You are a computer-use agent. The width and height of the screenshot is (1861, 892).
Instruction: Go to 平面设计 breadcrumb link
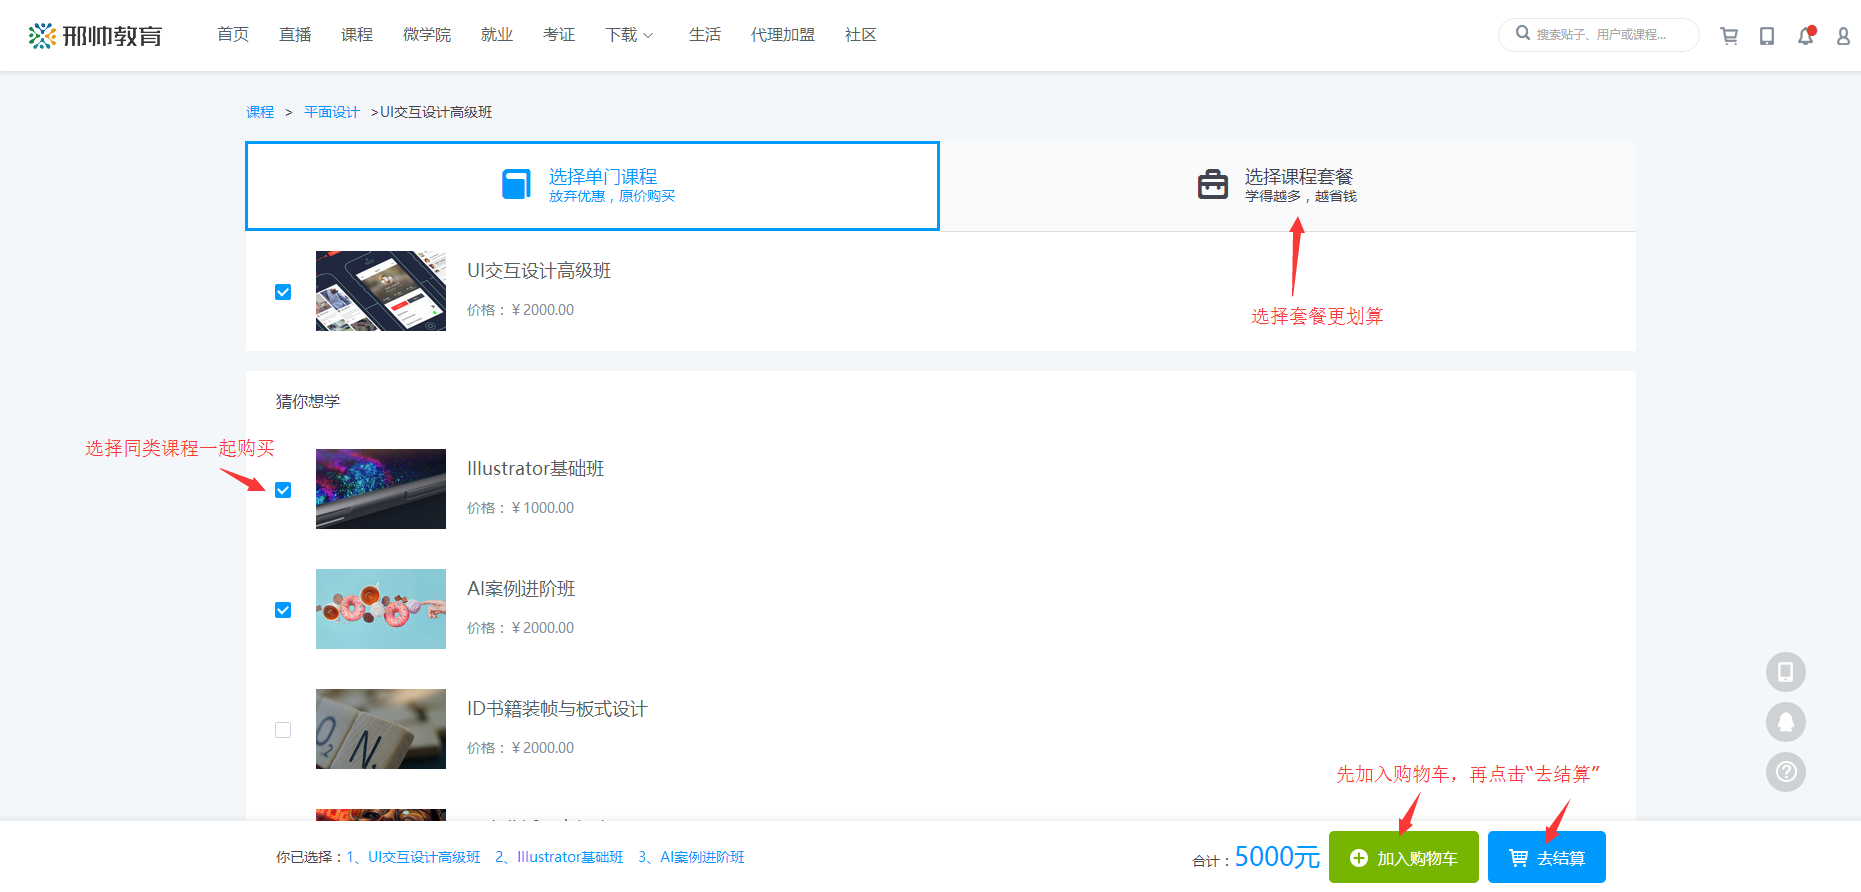(x=331, y=112)
